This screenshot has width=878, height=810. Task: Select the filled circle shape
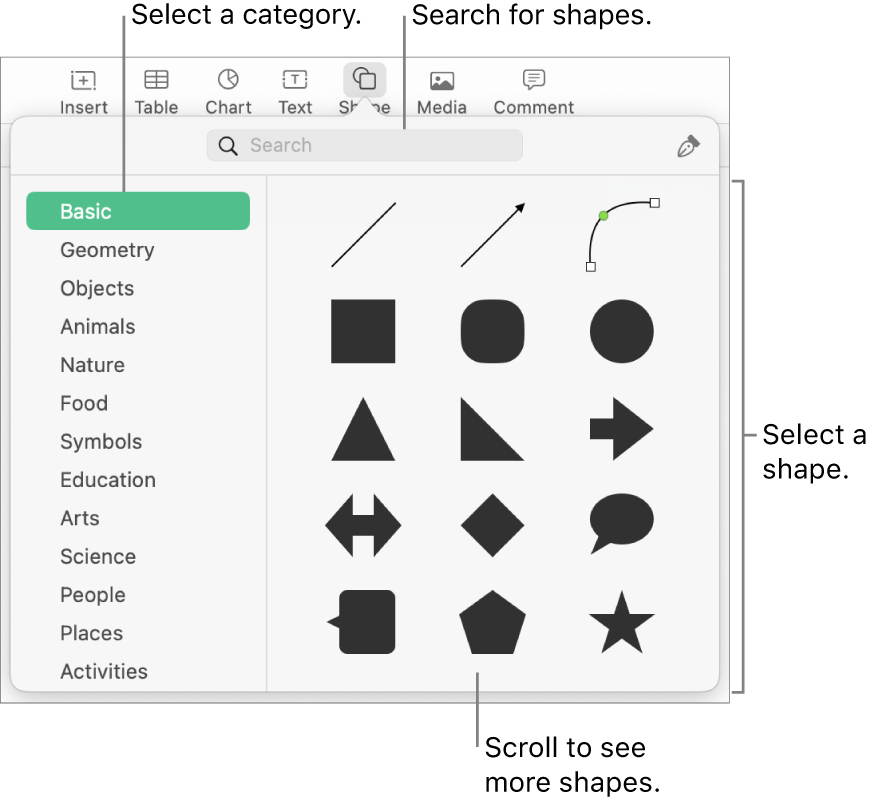[621, 331]
